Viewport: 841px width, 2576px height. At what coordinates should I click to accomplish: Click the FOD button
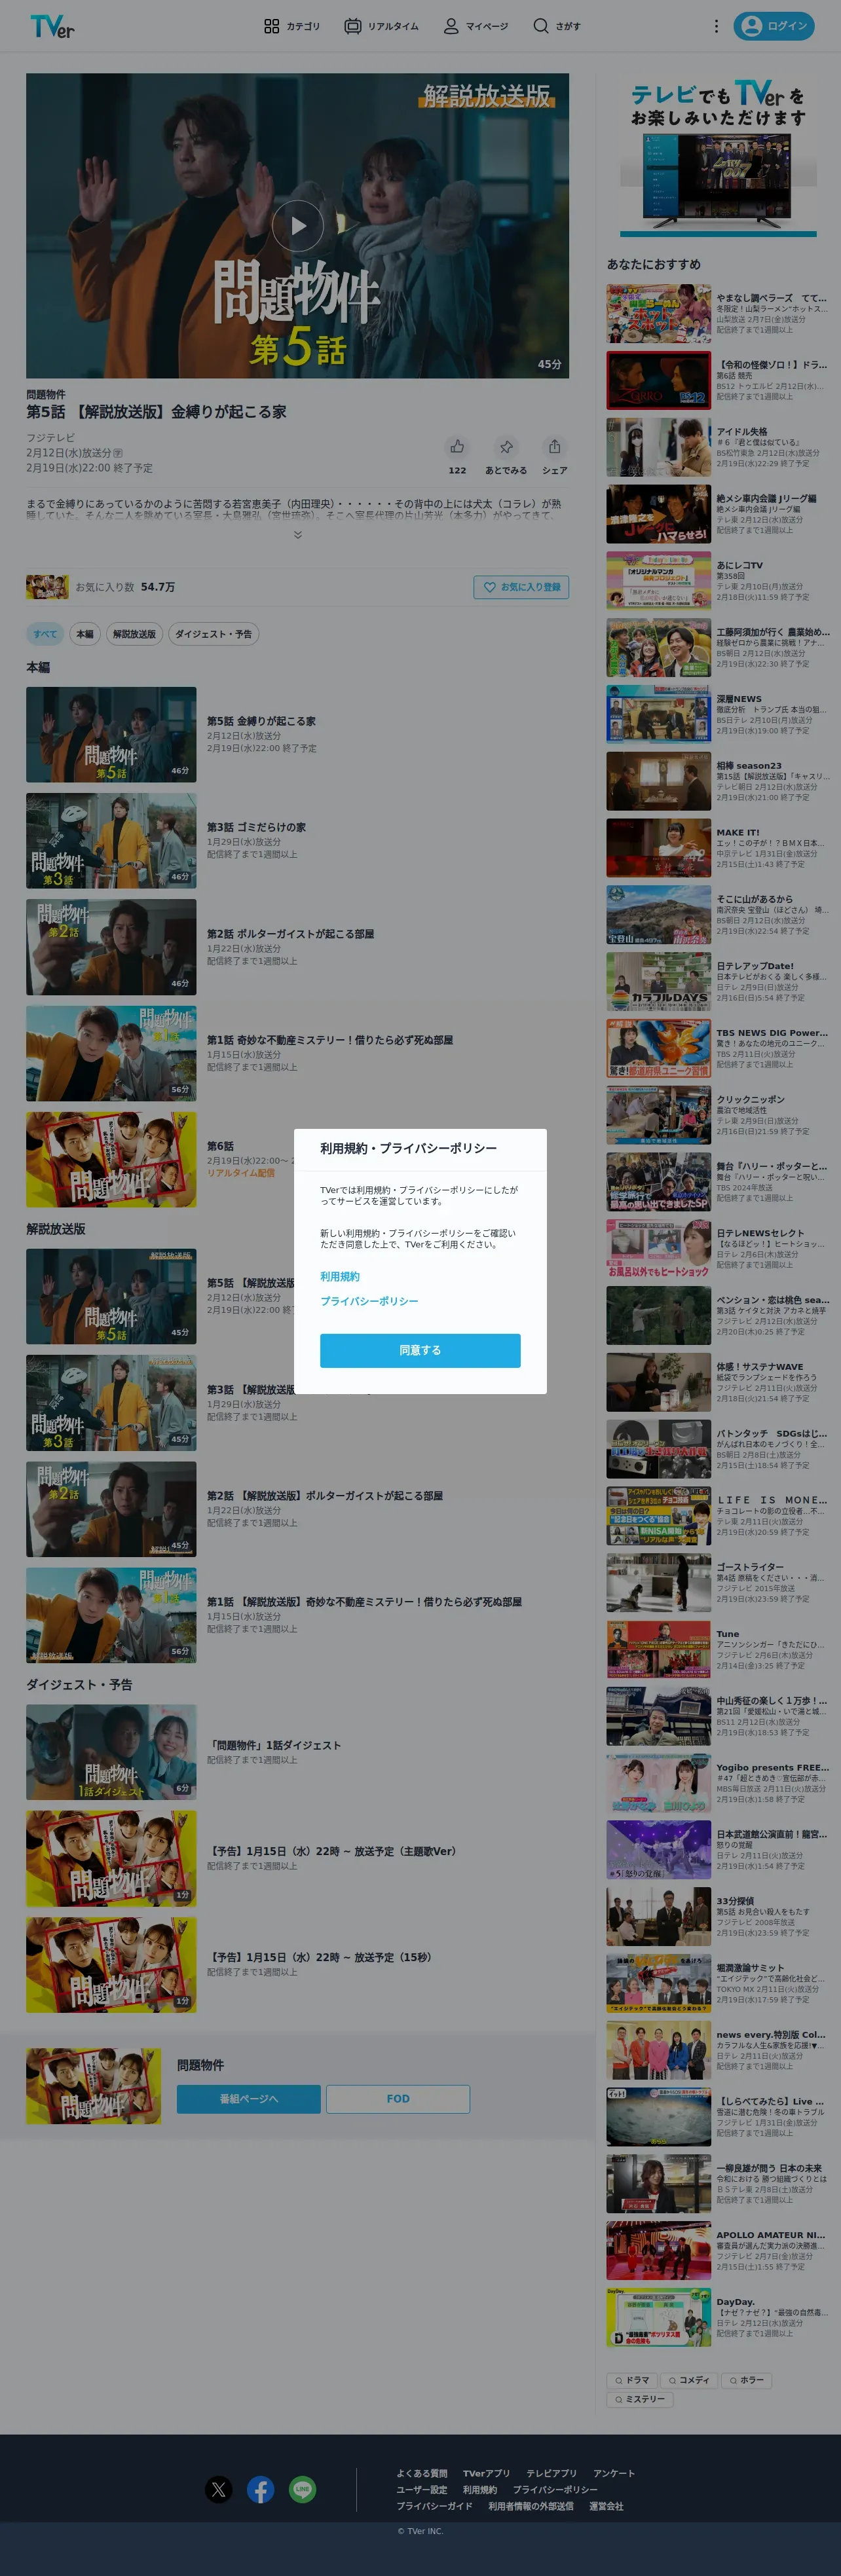tap(398, 2099)
